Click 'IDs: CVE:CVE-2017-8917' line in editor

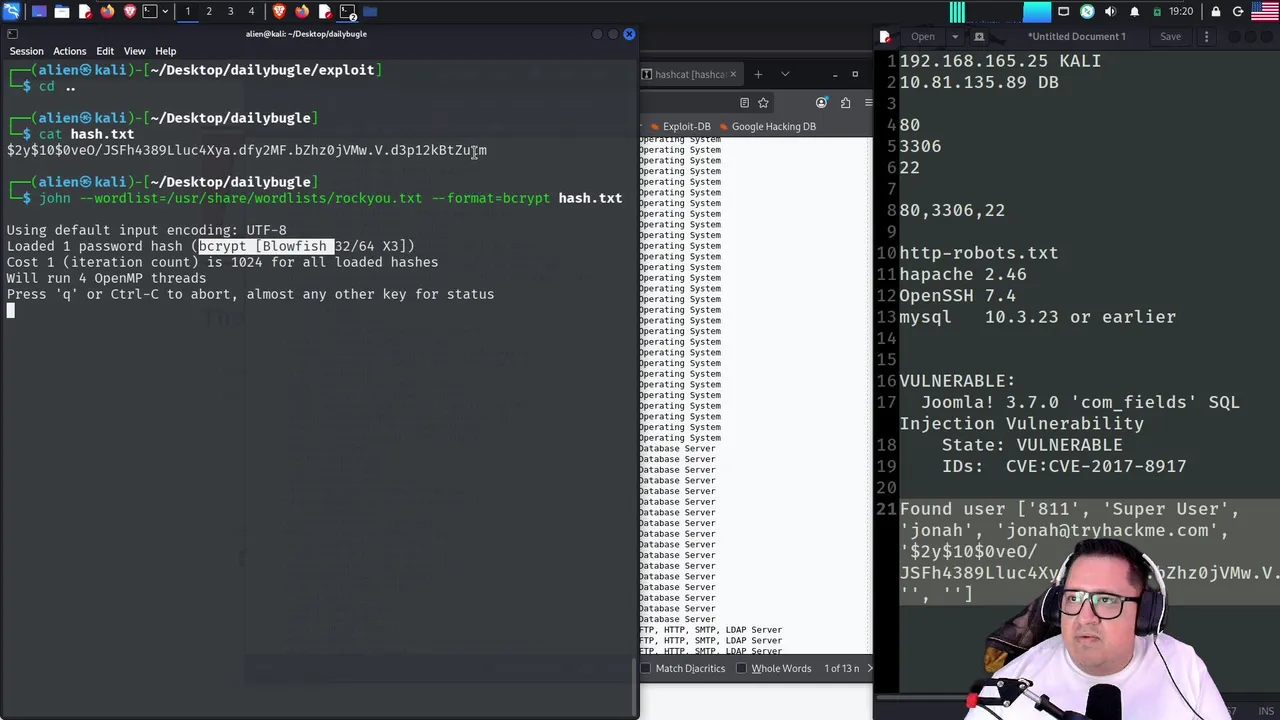pos(1064,466)
